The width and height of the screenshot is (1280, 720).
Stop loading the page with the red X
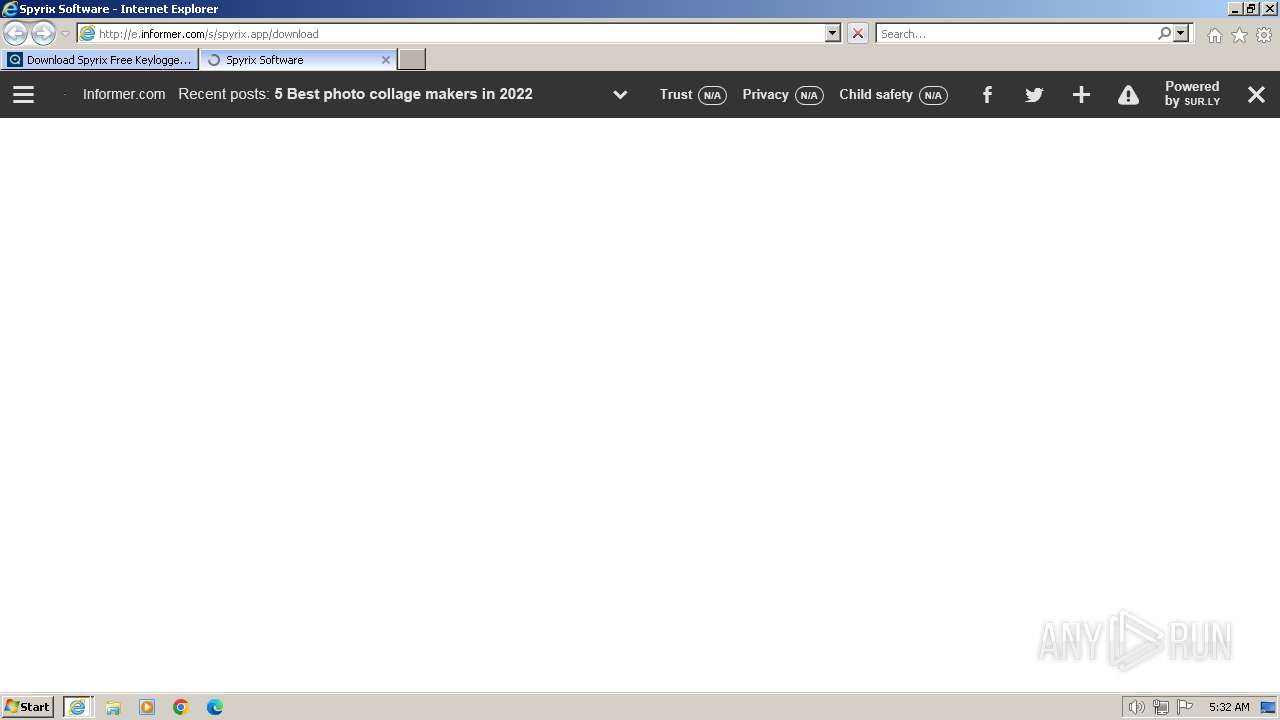(858, 33)
